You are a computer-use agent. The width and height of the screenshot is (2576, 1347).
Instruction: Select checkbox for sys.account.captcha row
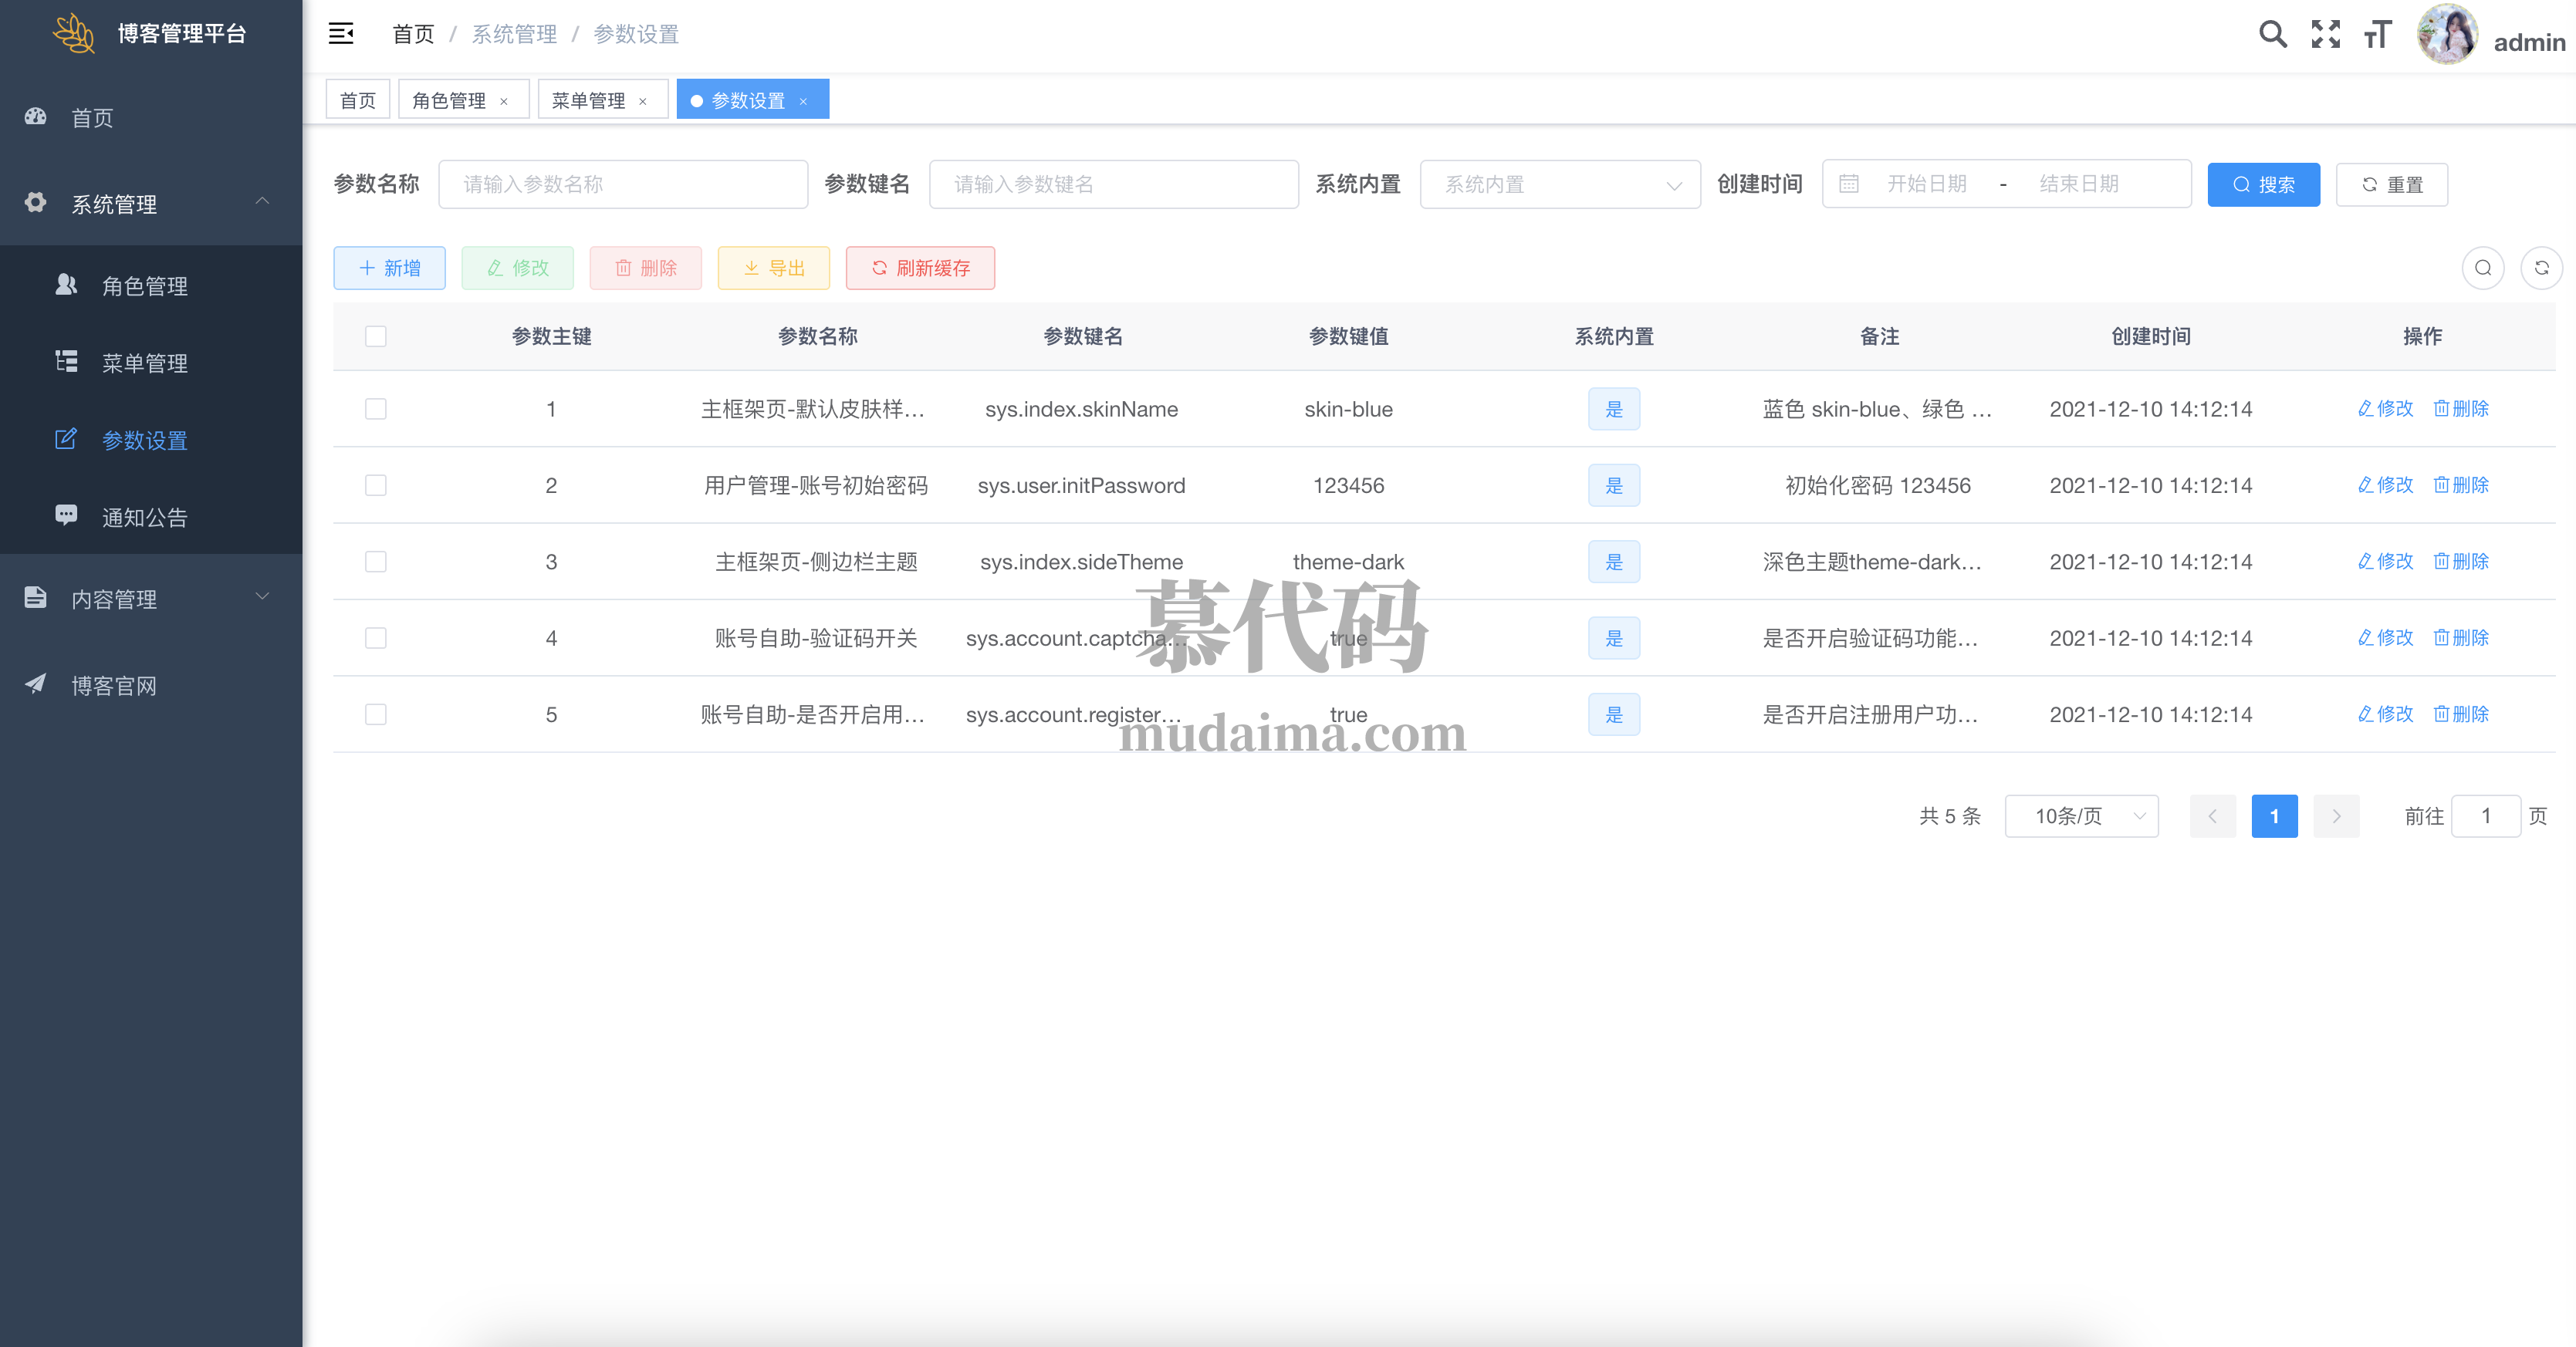point(376,638)
